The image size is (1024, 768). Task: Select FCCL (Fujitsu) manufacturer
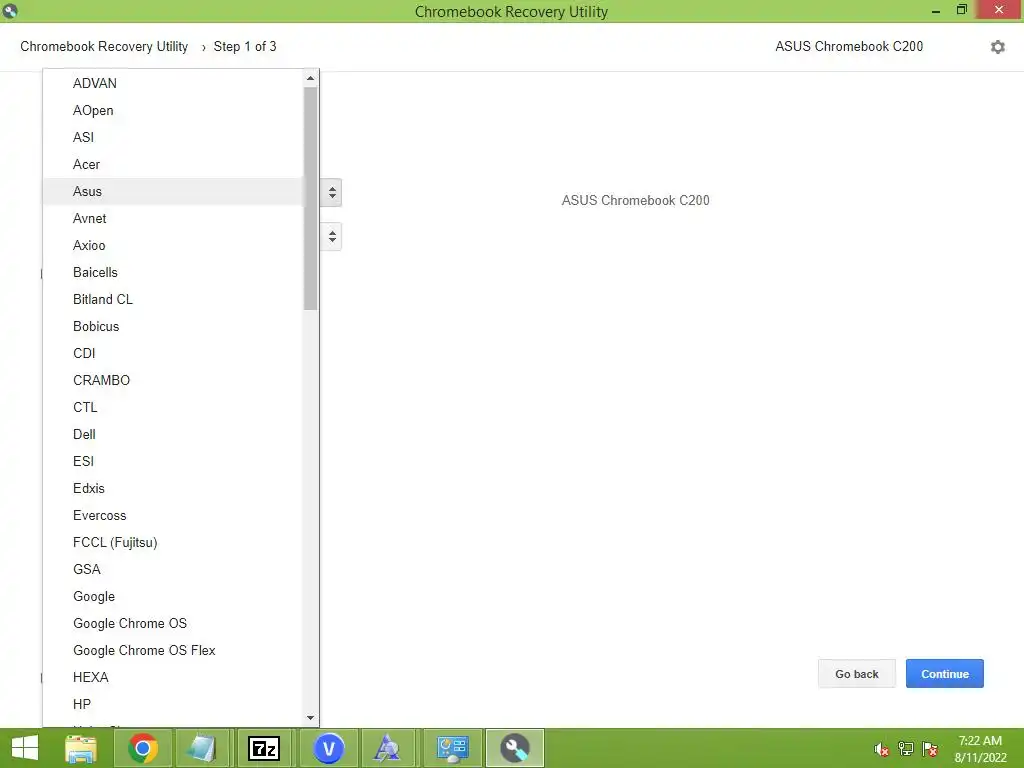pos(173,542)
